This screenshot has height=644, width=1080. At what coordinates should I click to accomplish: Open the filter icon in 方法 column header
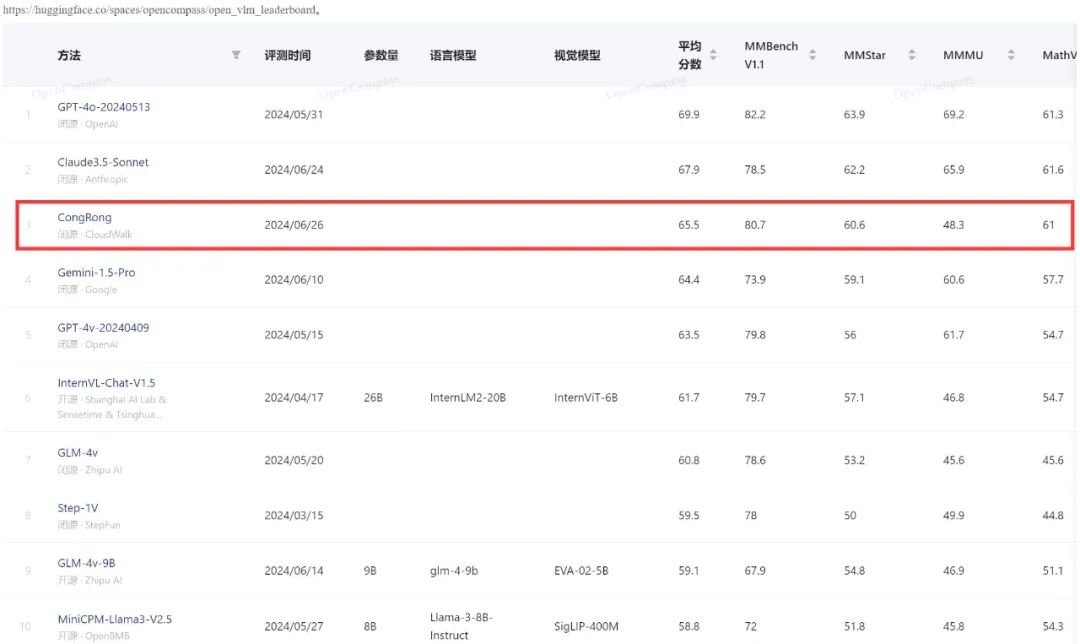point(236,54)
